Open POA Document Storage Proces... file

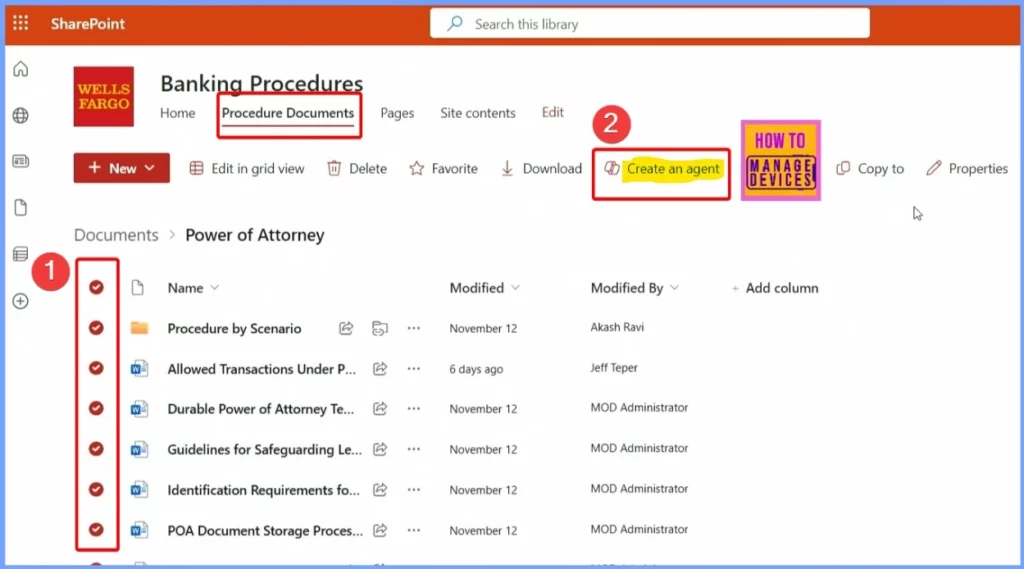(x=265, y=530)
